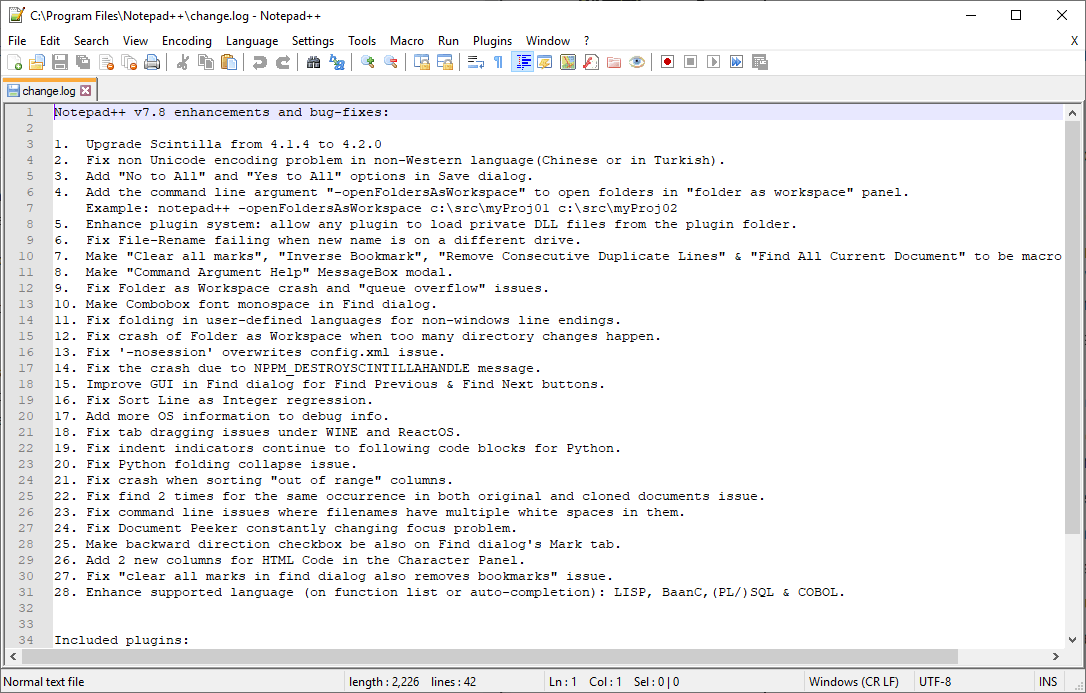1086x693 pixels.
Task: Open the Run menu
Action: pos(448,41)
